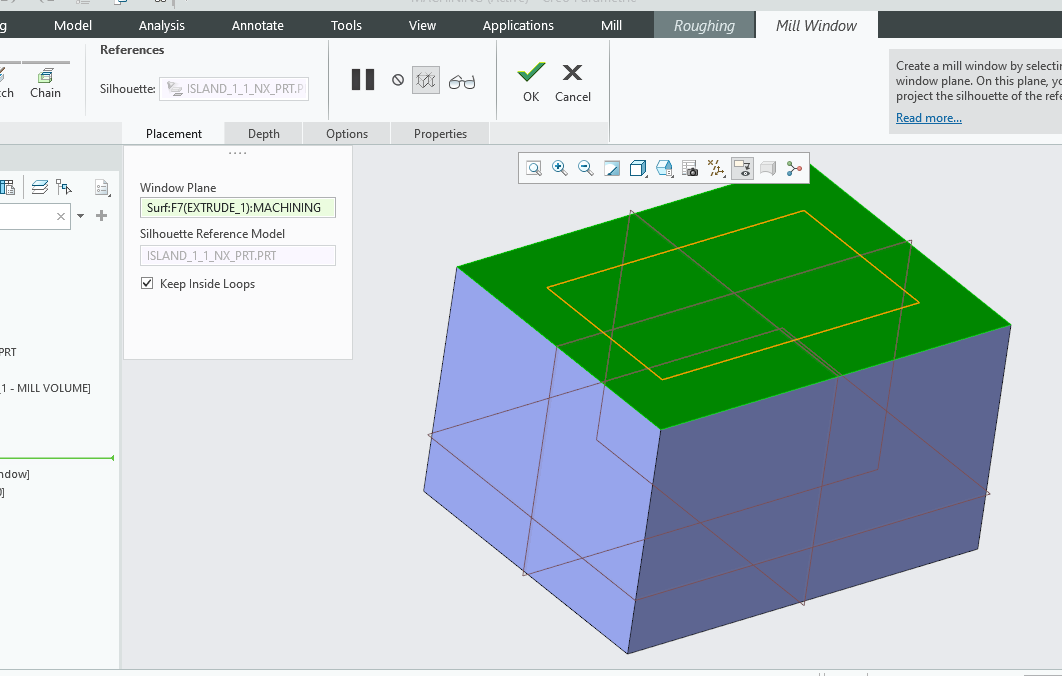Open the datum display filters dropdown
Viewport: 1062px width, 676px height.
click(716, 169)
